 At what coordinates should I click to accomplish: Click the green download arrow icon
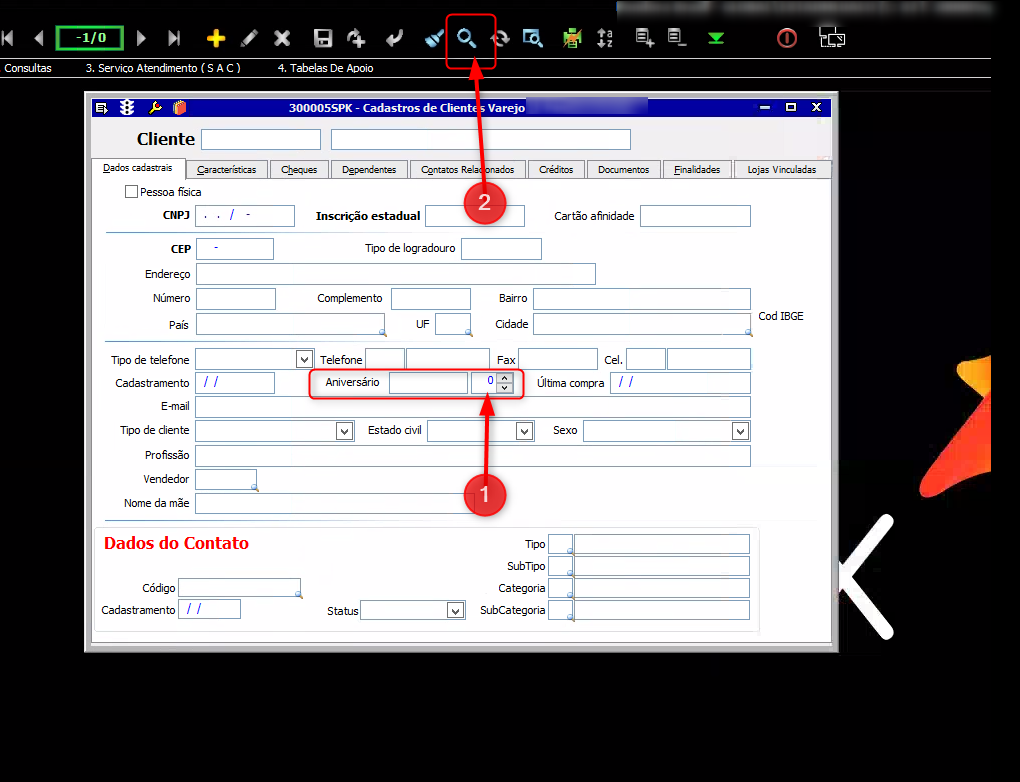point(716,38)
